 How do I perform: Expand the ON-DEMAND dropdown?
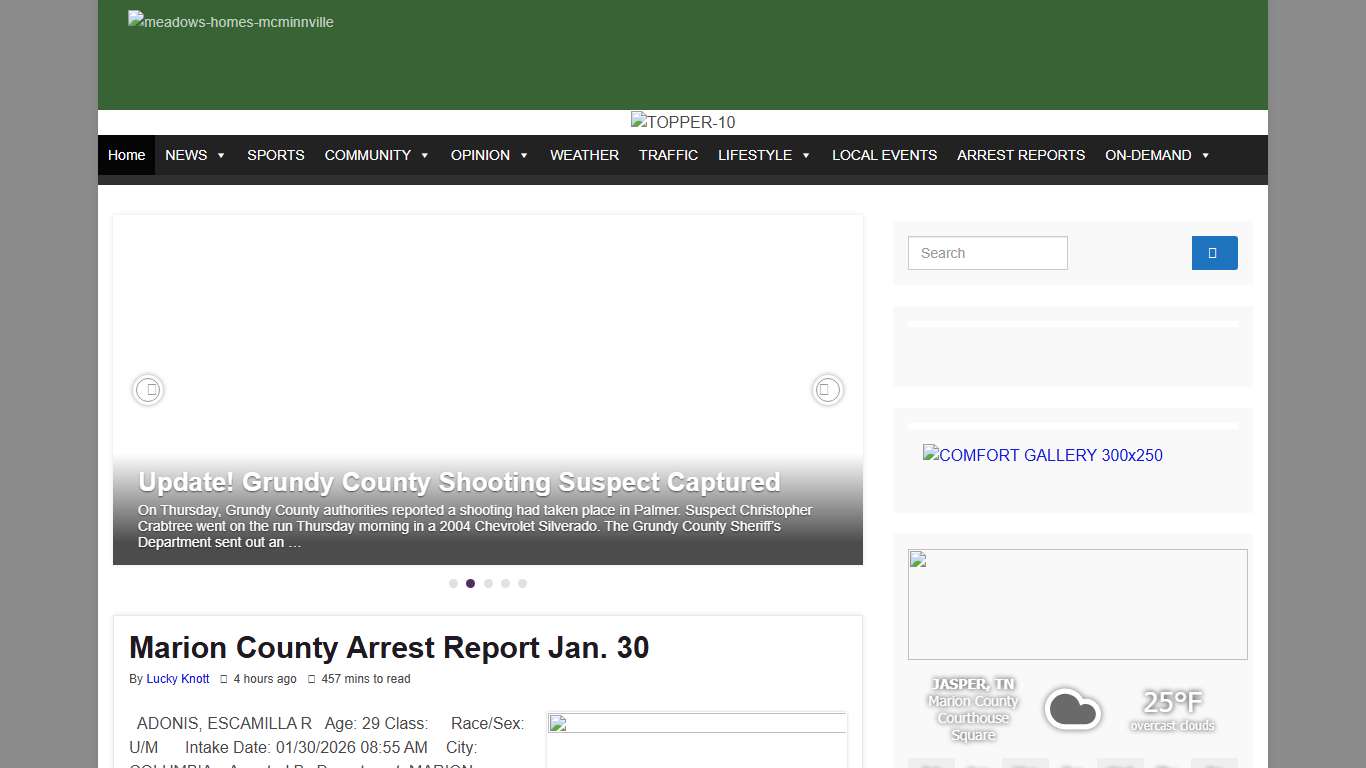pos(1157,155)
